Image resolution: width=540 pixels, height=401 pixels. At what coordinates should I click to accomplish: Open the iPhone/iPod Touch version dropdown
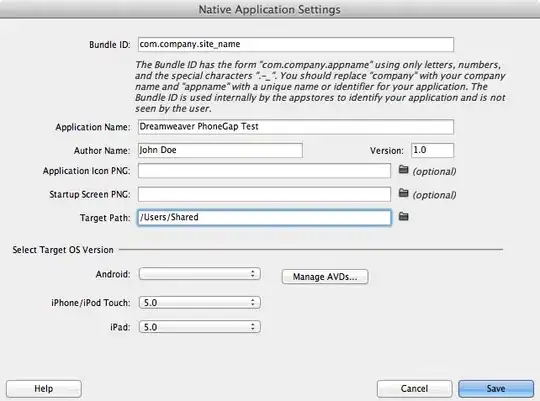click(x=199, y=302)
